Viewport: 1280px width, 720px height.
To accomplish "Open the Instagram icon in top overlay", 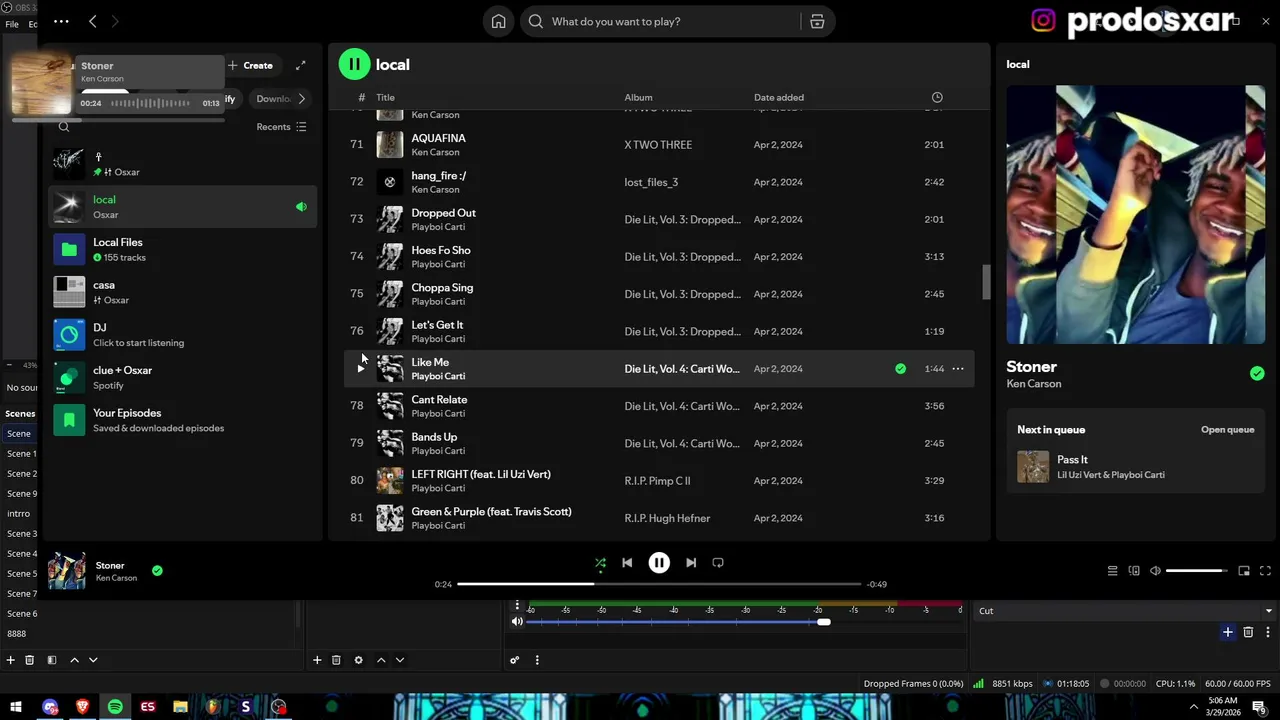I will tap(1043, 21).
